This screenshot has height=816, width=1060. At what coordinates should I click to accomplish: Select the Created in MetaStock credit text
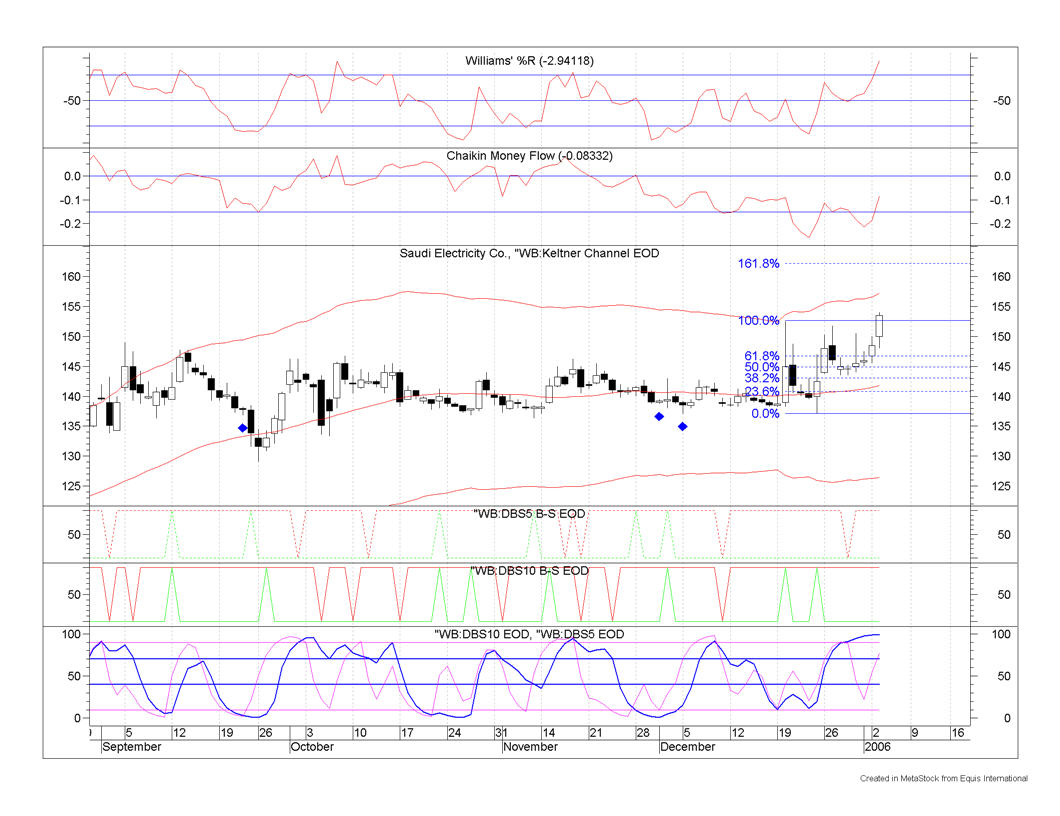[x=944, y=779]
